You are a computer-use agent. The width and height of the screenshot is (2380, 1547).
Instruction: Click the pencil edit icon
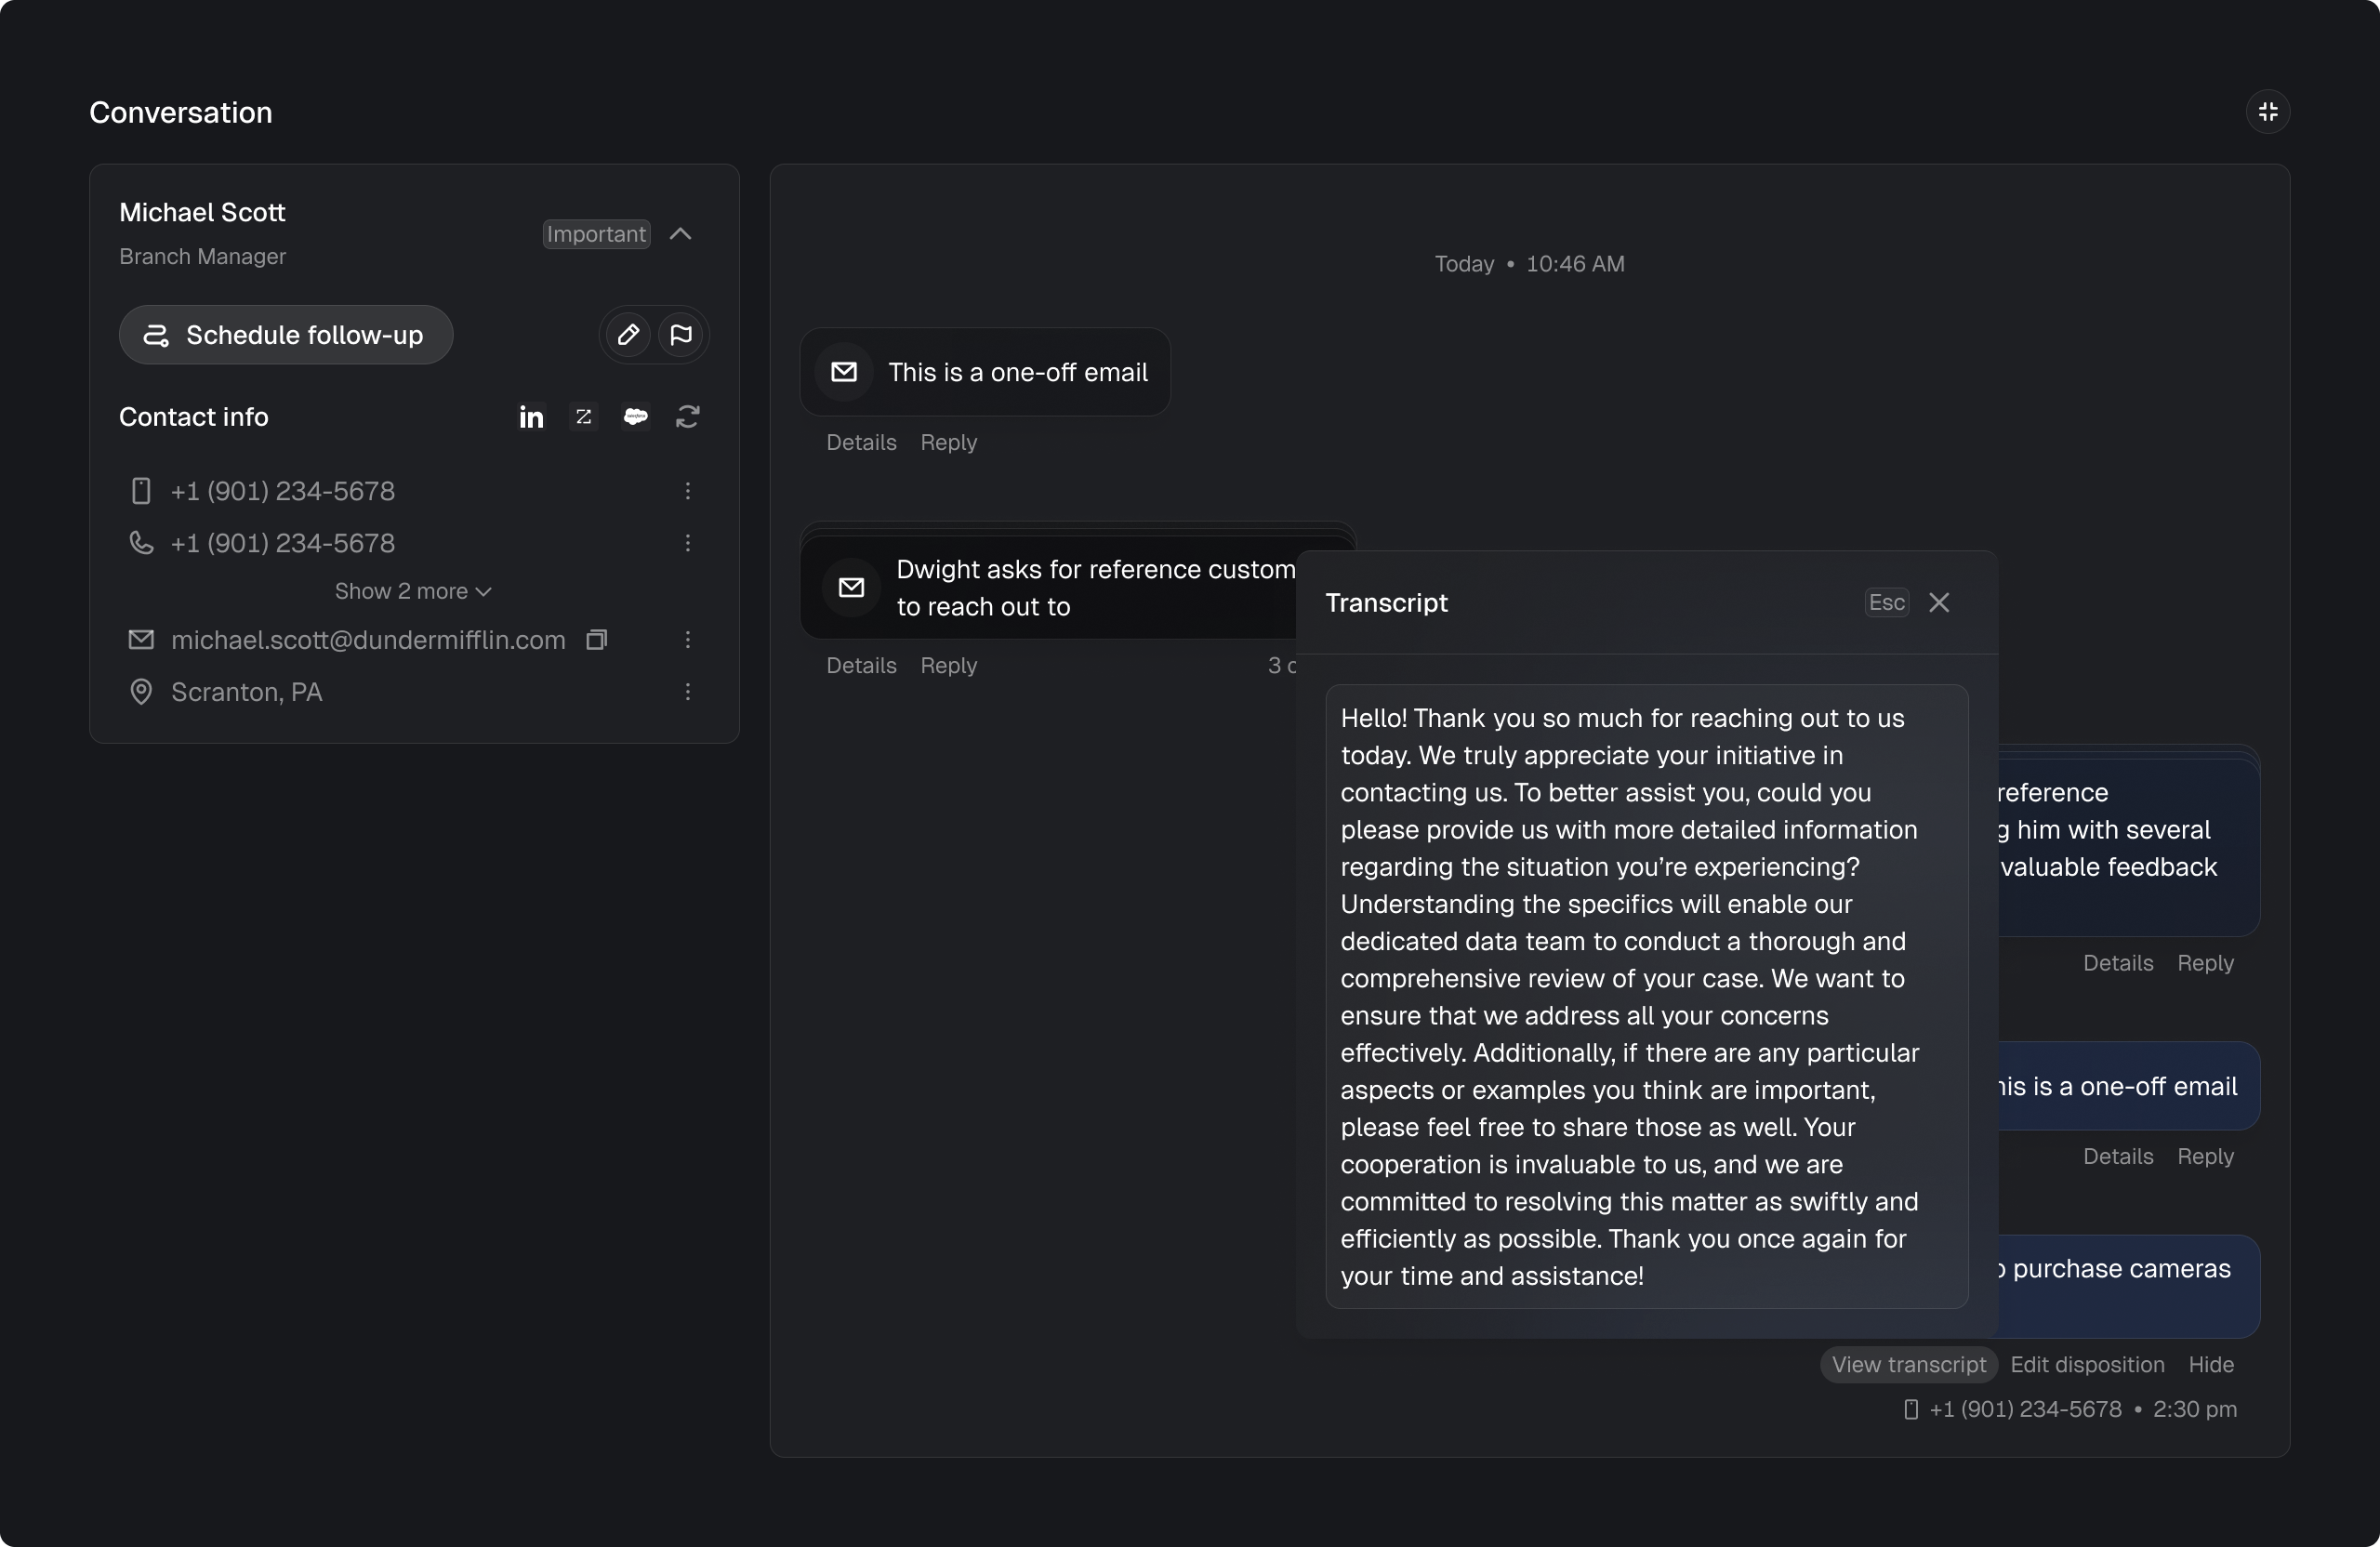tap(628, 335)
